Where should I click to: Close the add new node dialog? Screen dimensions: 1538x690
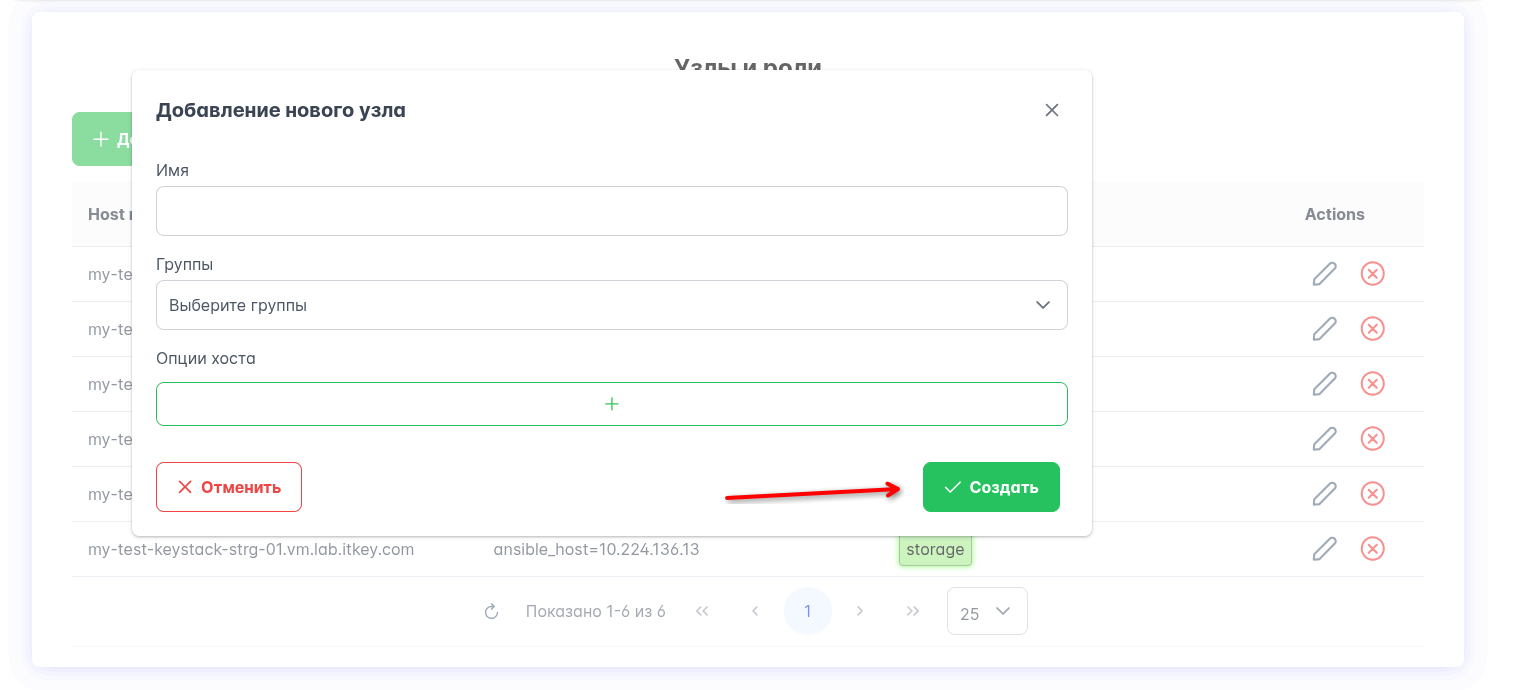click(1051, 110)
